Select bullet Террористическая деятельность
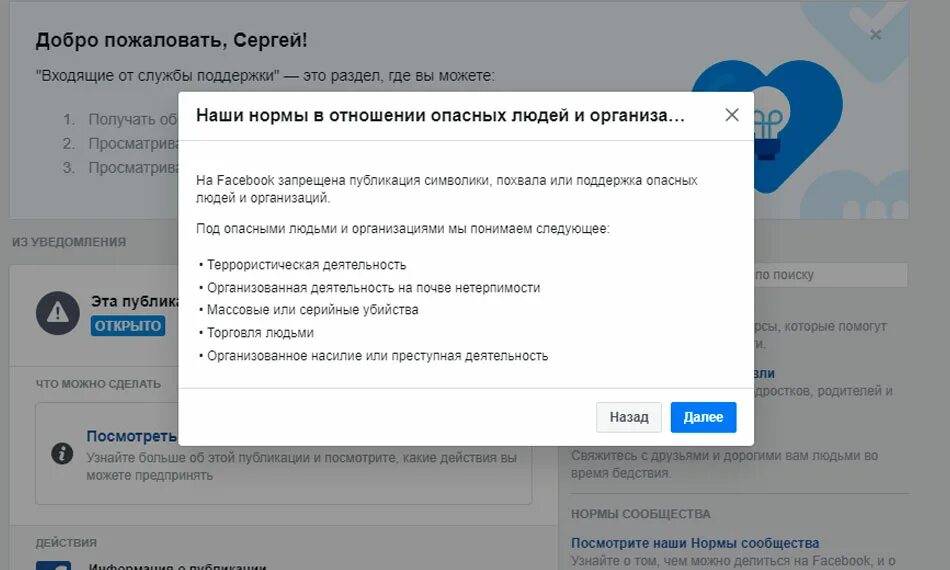The image size is (950, 570). pos(306,265)
